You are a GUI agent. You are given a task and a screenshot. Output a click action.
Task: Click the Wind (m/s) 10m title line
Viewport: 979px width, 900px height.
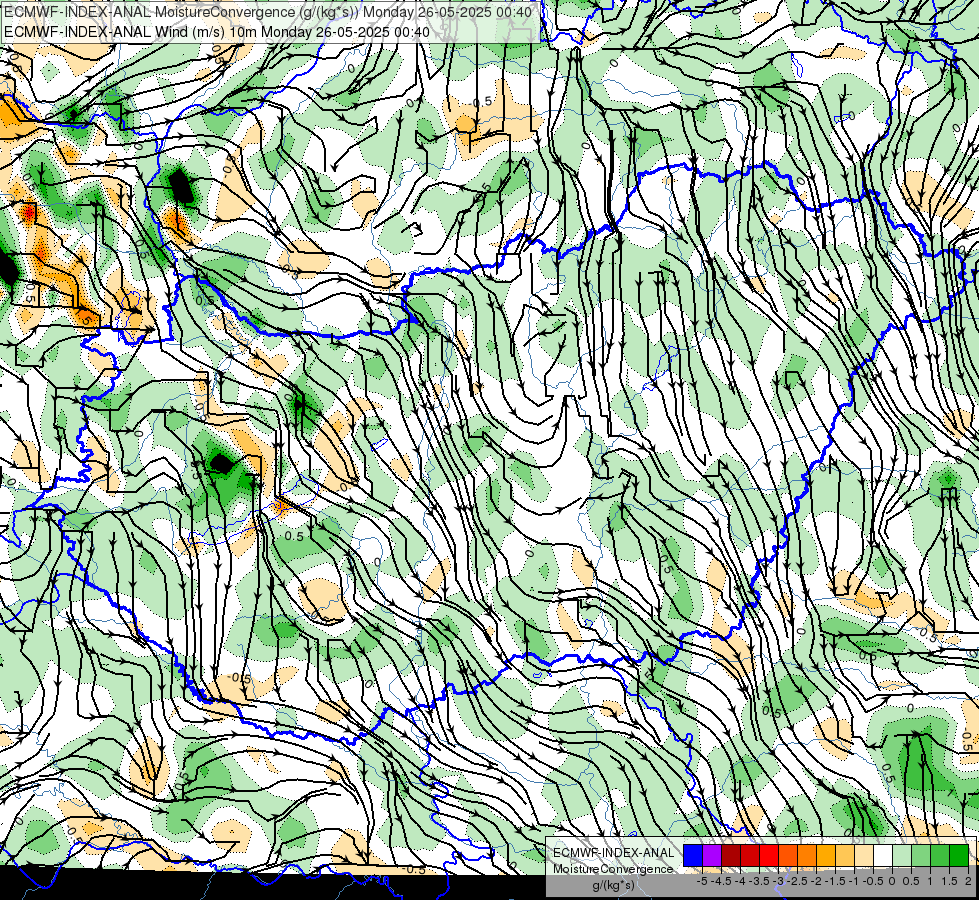coord(217,31)
